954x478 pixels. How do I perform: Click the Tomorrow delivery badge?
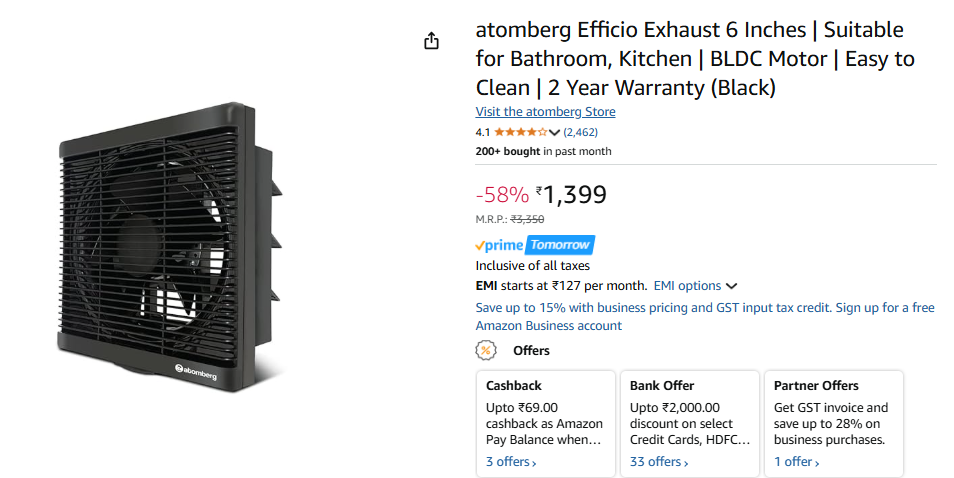point(560,244)
